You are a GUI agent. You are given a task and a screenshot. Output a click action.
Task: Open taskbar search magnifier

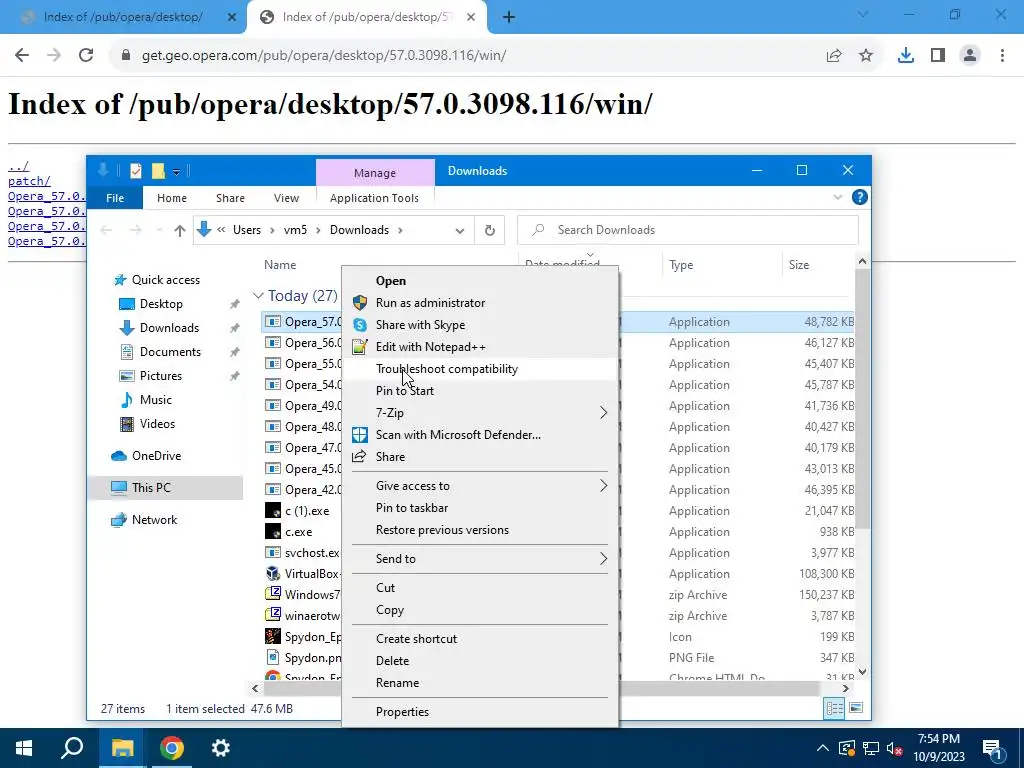pos(72,748)
